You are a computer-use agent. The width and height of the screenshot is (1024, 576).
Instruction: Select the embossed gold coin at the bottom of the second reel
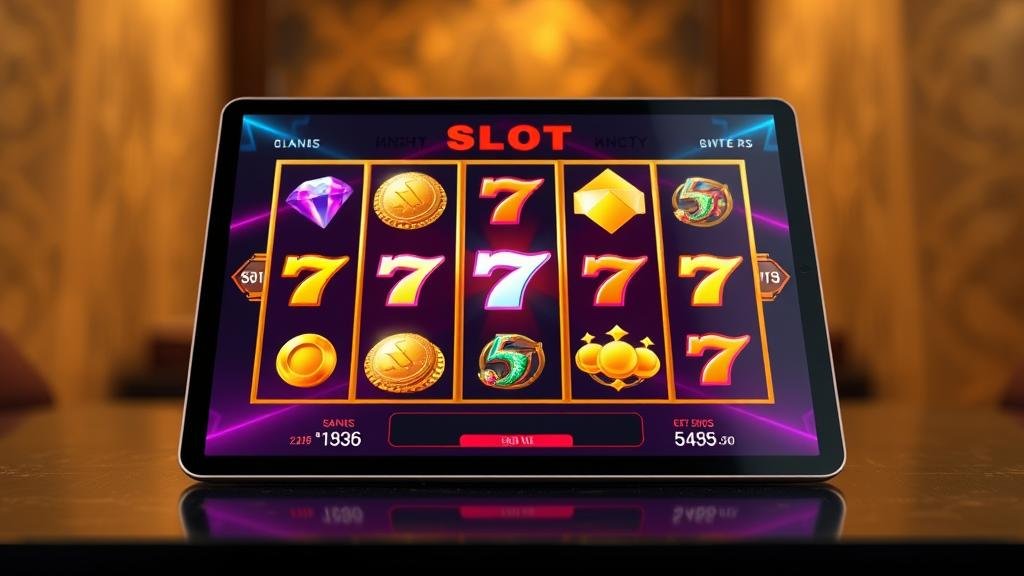(404, 362)
